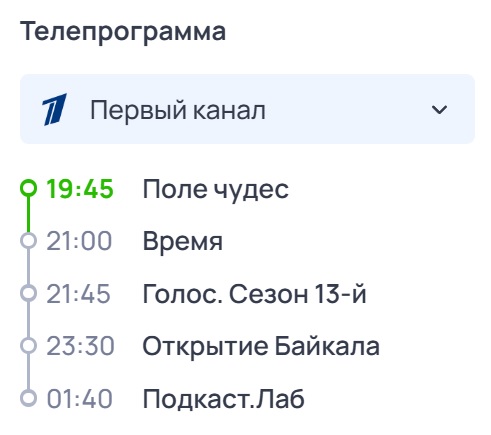Image resolution: width=491 pixels, height=435 pixels.
Task: Open Голос. Сезон 13-й program
Action: [x=255, y=294]
